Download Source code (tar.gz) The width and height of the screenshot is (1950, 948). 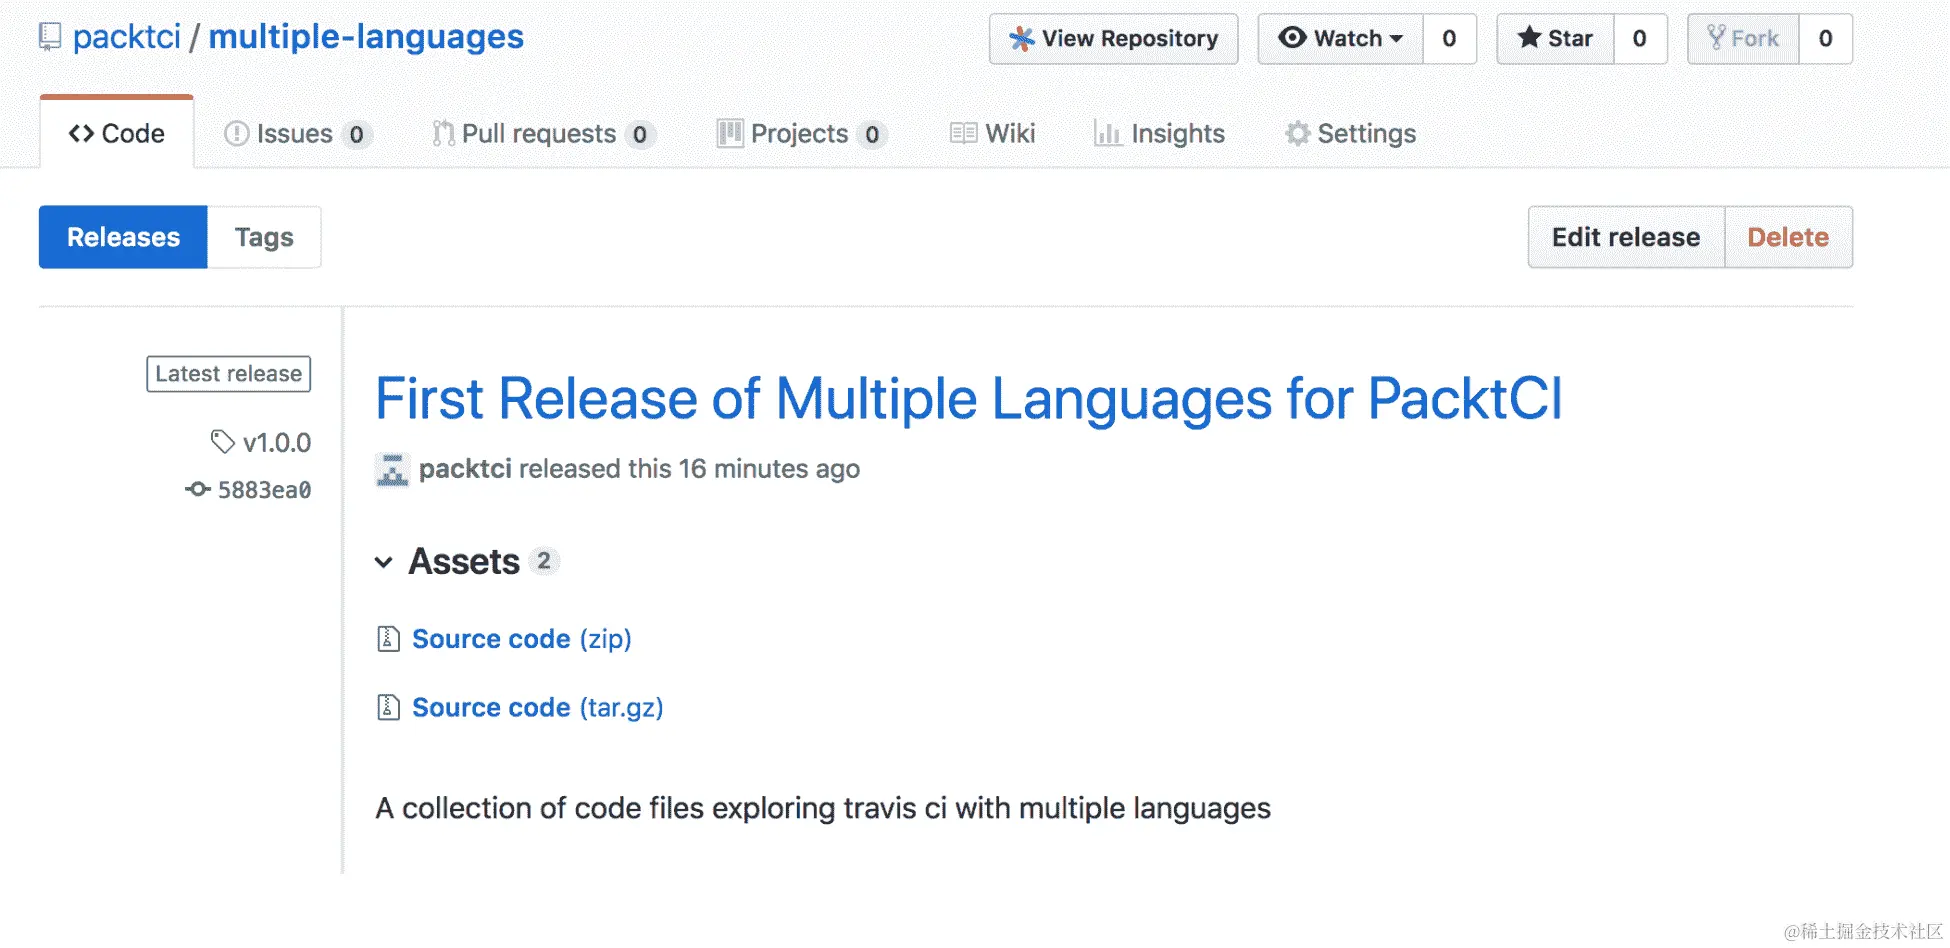tap(538, 708)
